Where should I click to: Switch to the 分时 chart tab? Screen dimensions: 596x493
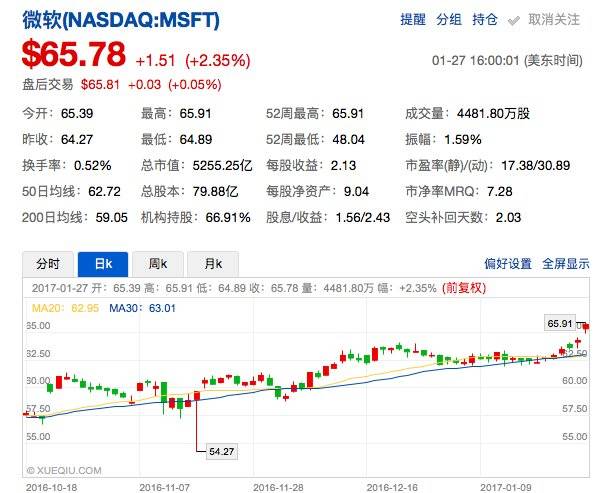tap(48, 264)
